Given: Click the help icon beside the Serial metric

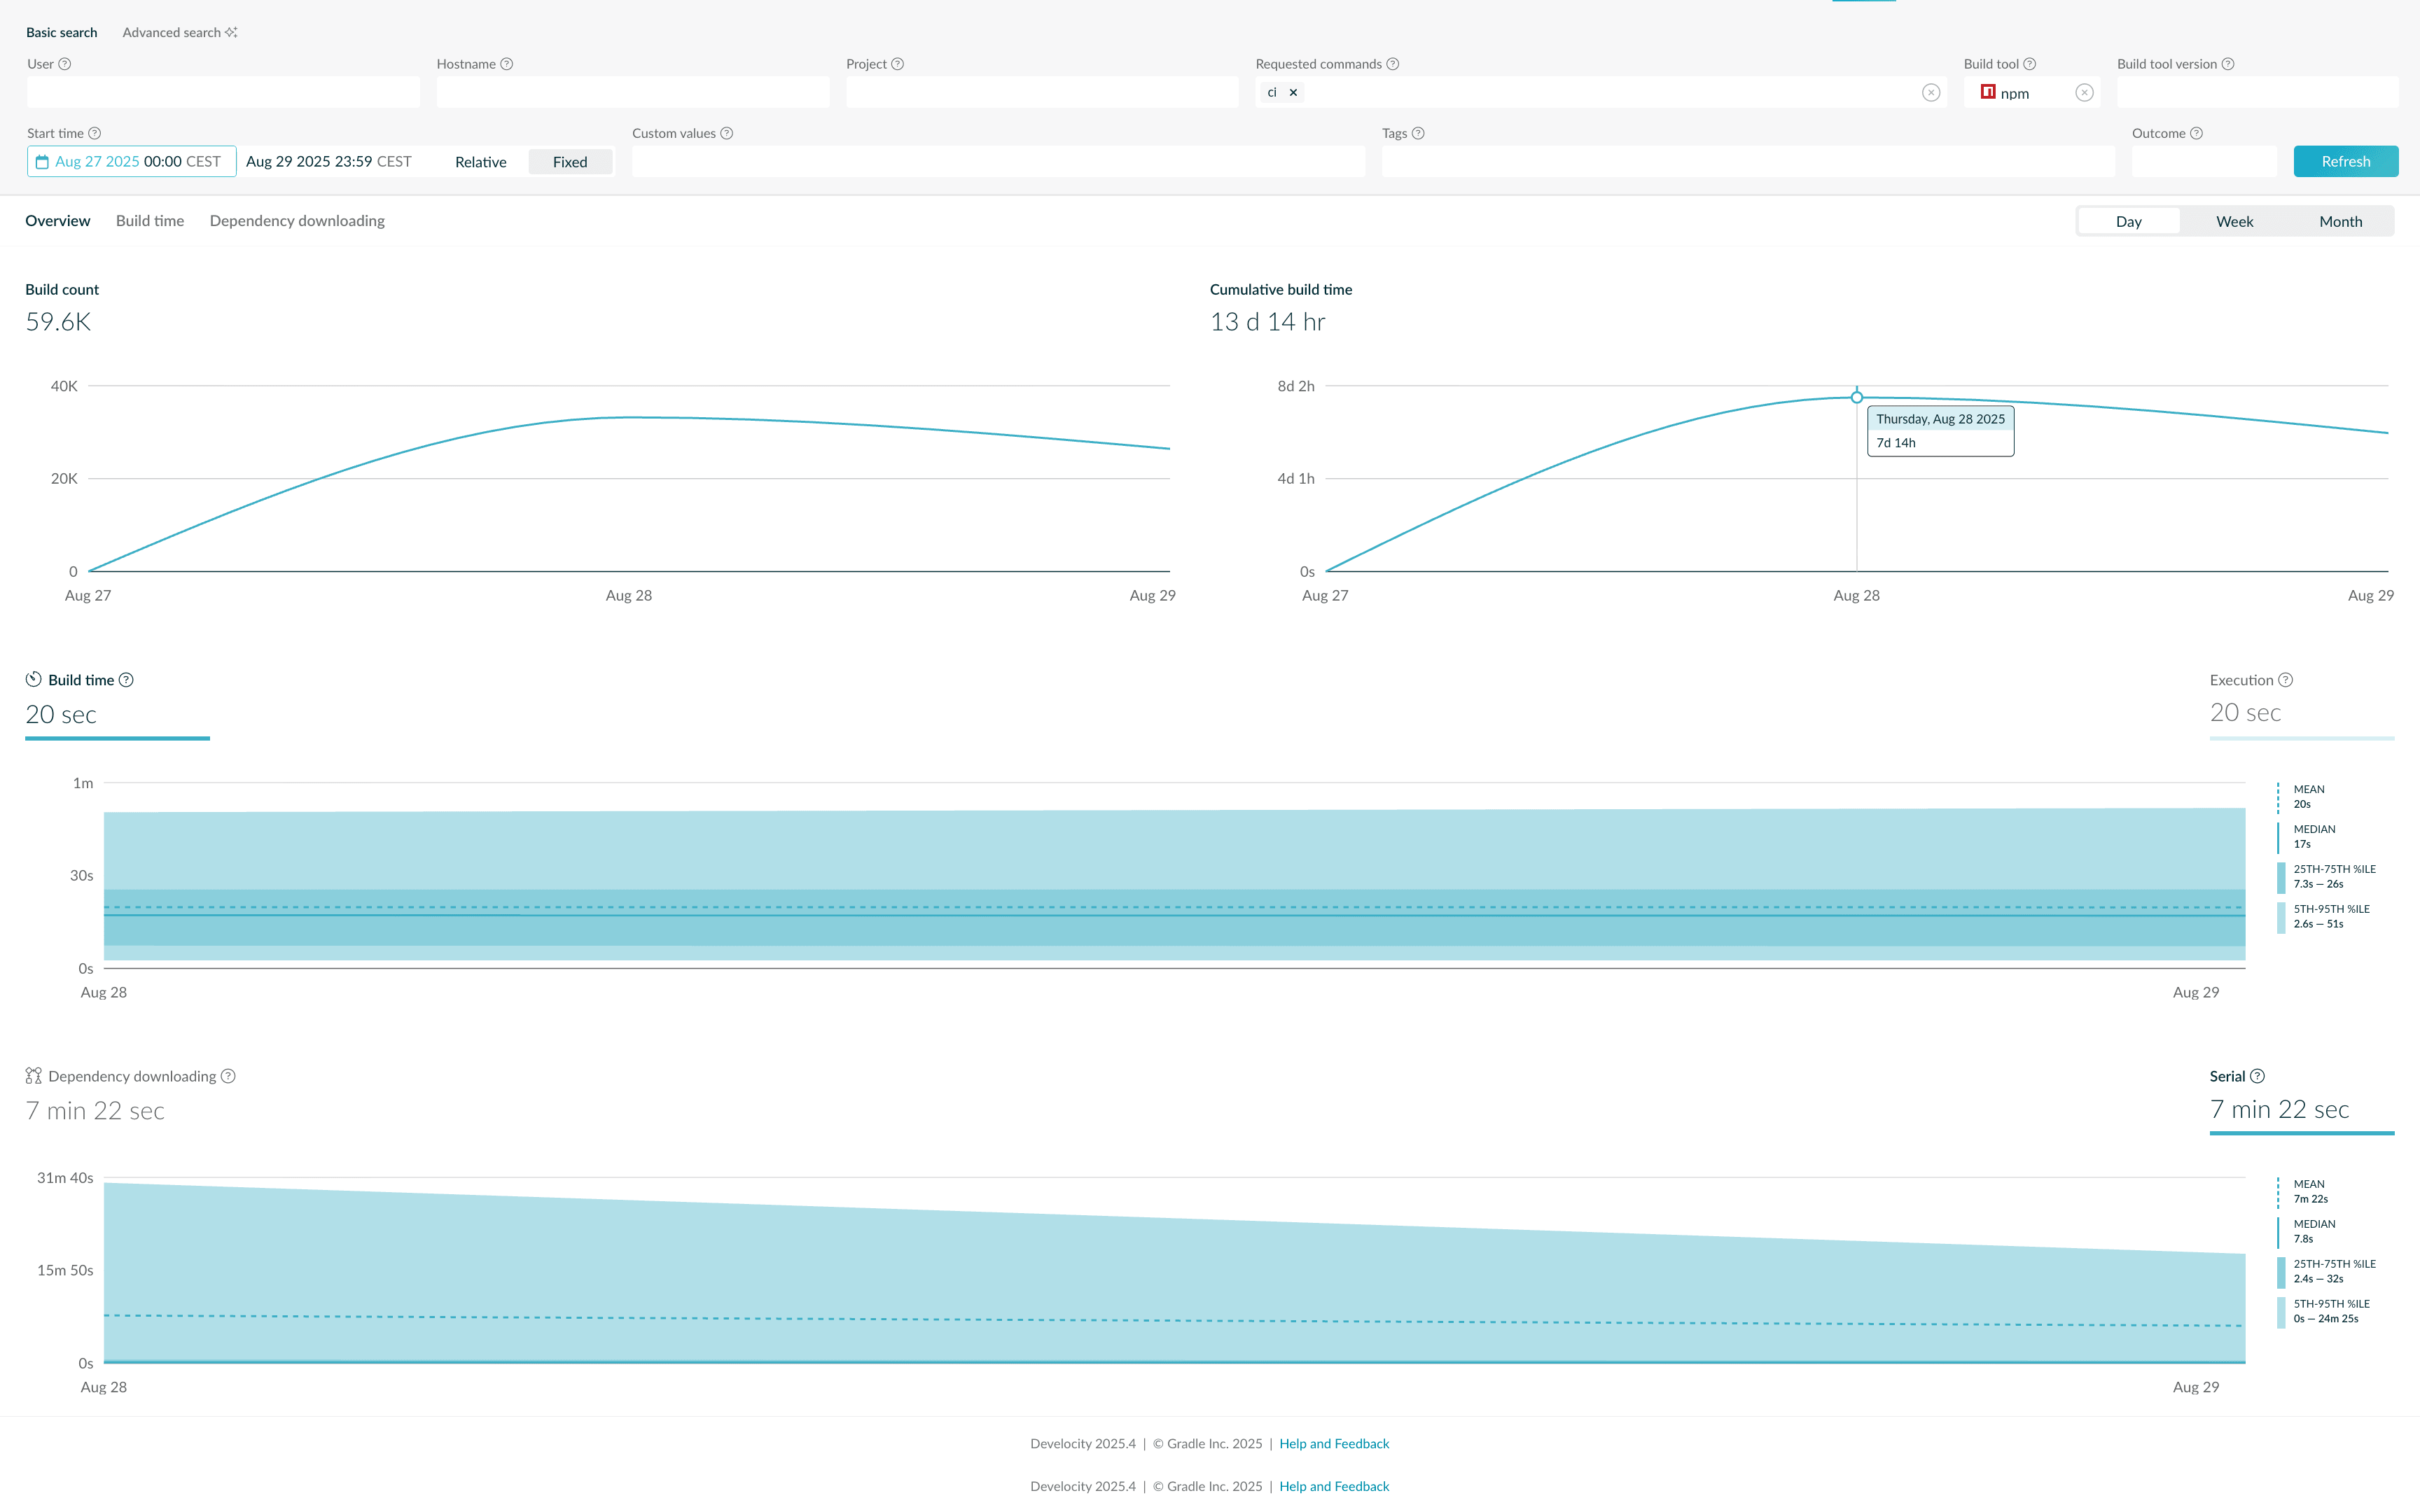Looking at the screenshot, I should point(2258,1076).
